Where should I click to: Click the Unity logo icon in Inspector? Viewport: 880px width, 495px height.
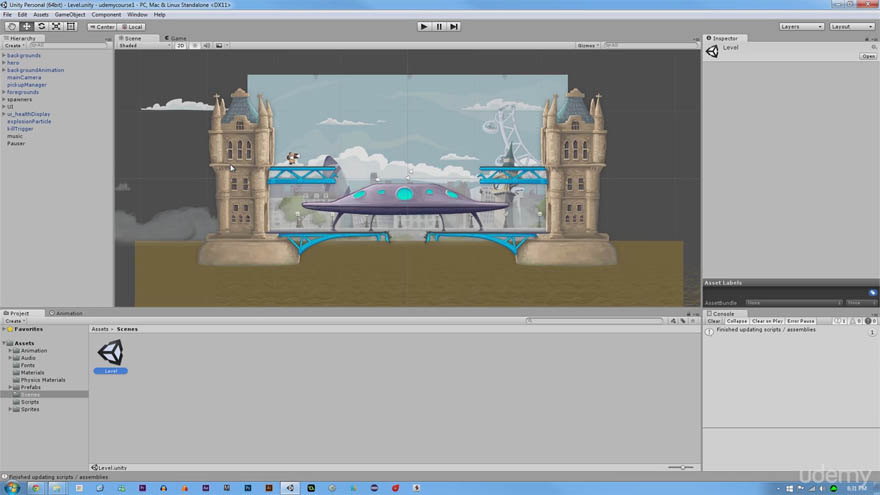click(x=712, y=51)
